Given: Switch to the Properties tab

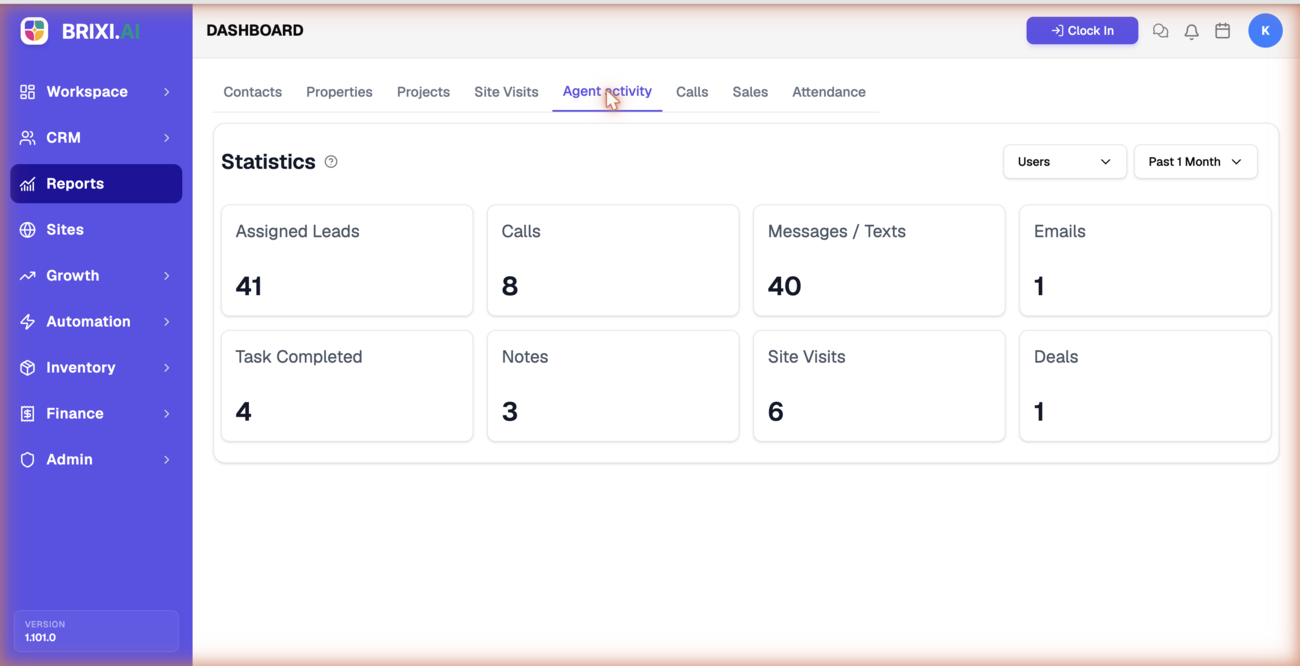Looking at the screenshot, I should click(339, 92).
